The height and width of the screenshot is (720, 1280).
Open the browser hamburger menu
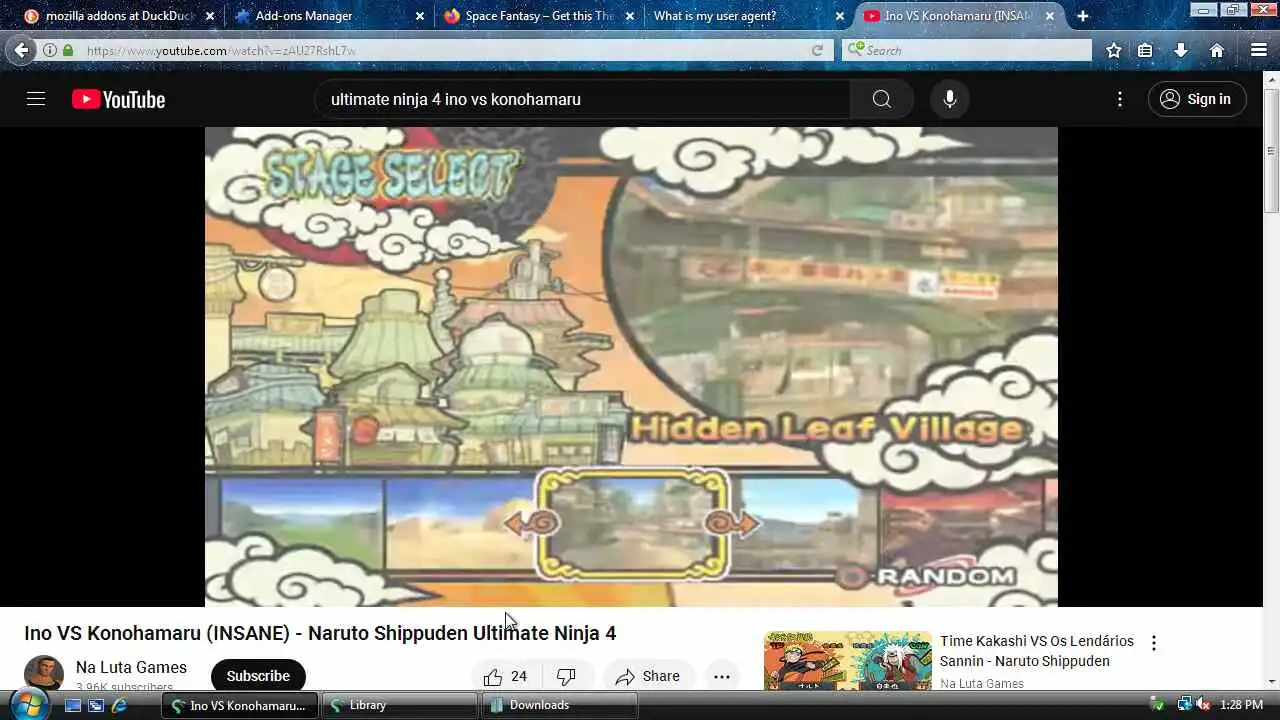point(1259,50)
